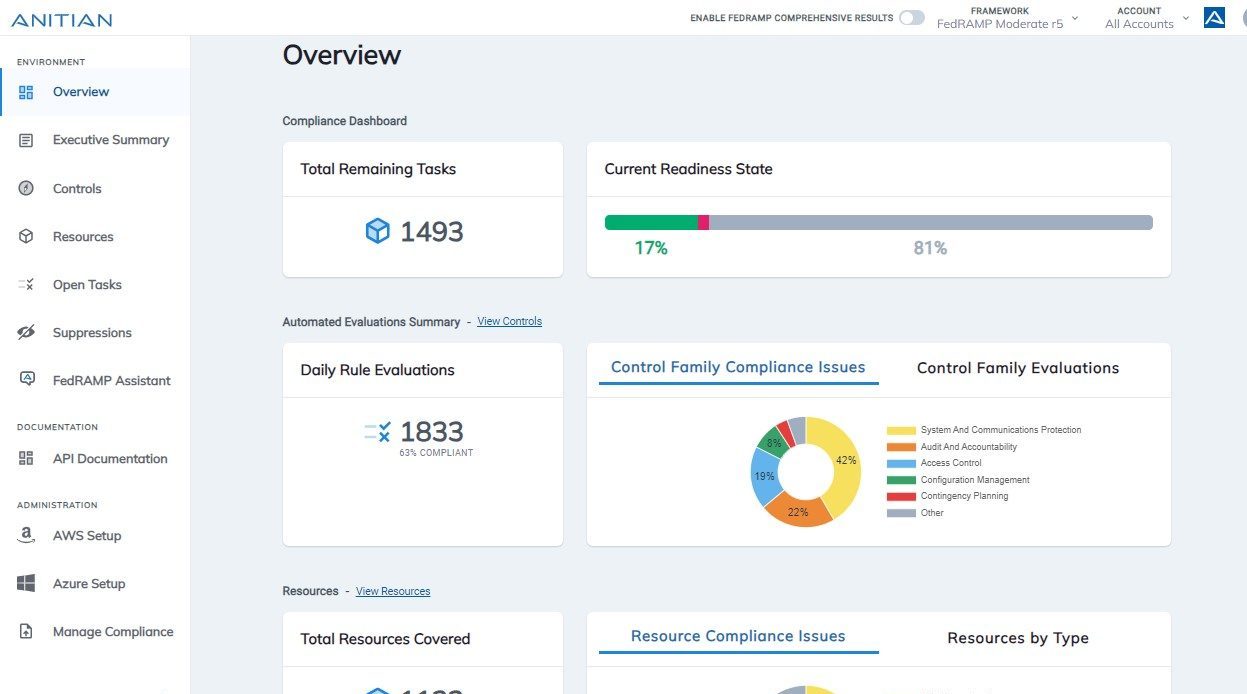
Task: Click the 1493 remaining tasks number
Action: coord(432,232)
